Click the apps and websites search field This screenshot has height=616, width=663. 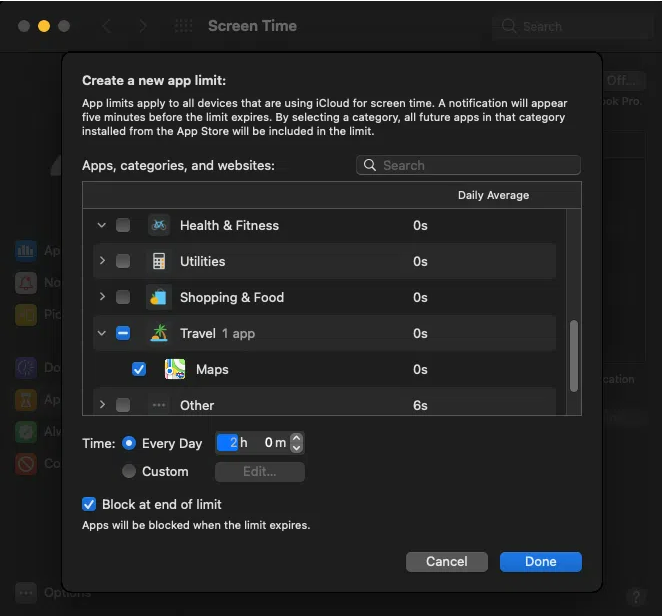tap(468, 165)
